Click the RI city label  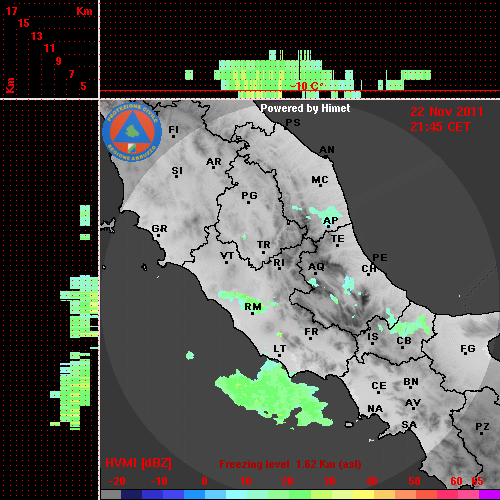coord(279,263)
